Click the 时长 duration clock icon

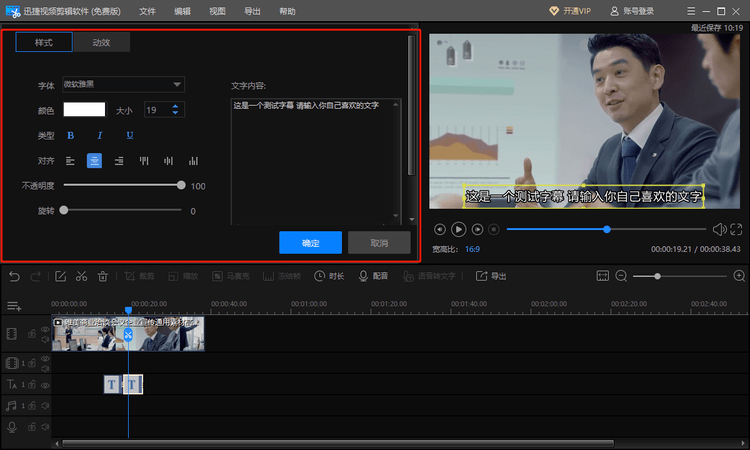tap(320, 276)
